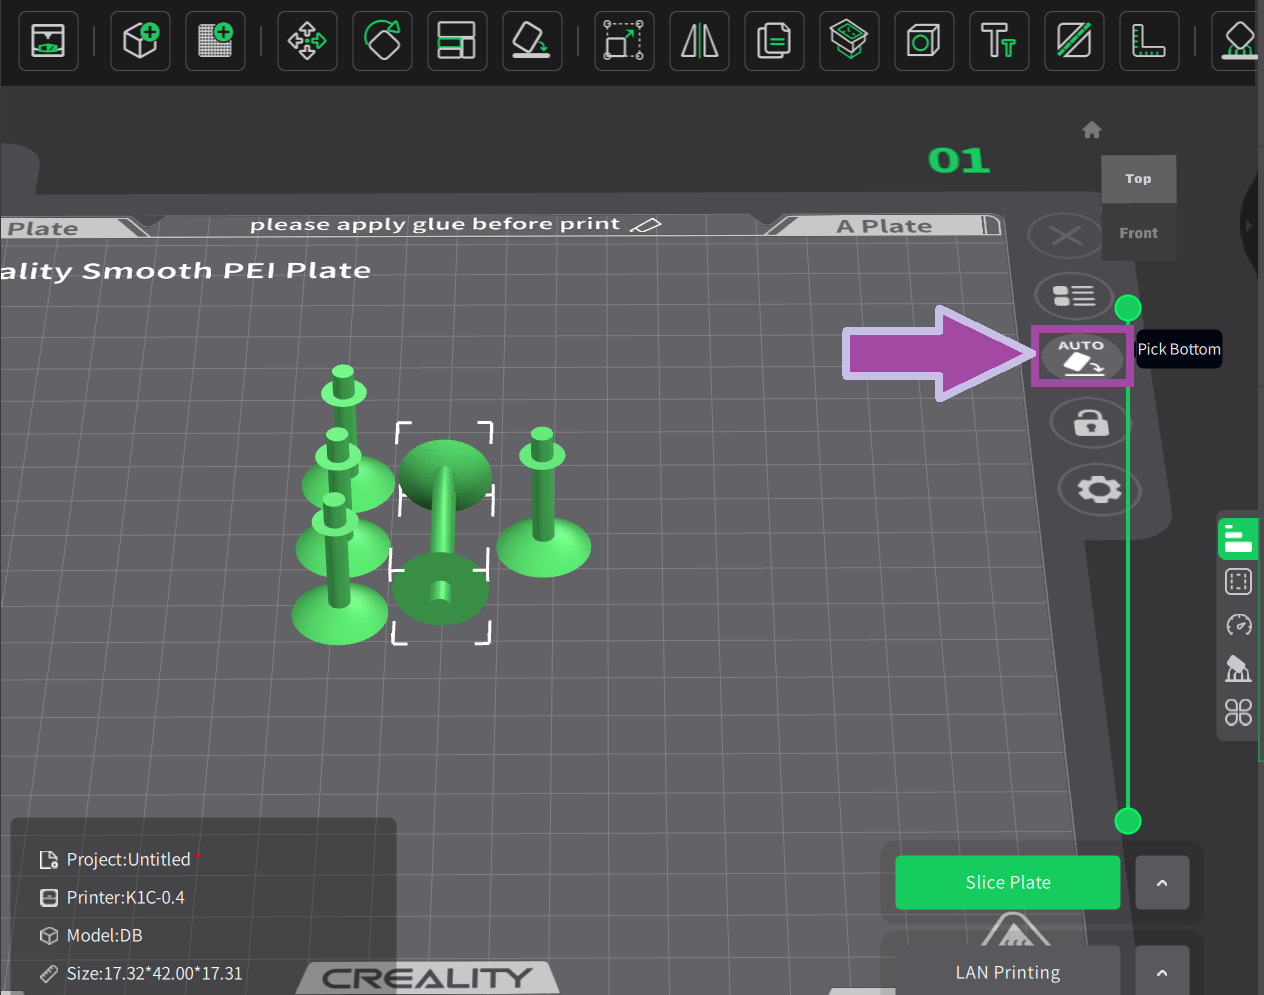Switch to the Front face of the view cube
Screen dimensions: 1264x995
tap(1138, 233)
